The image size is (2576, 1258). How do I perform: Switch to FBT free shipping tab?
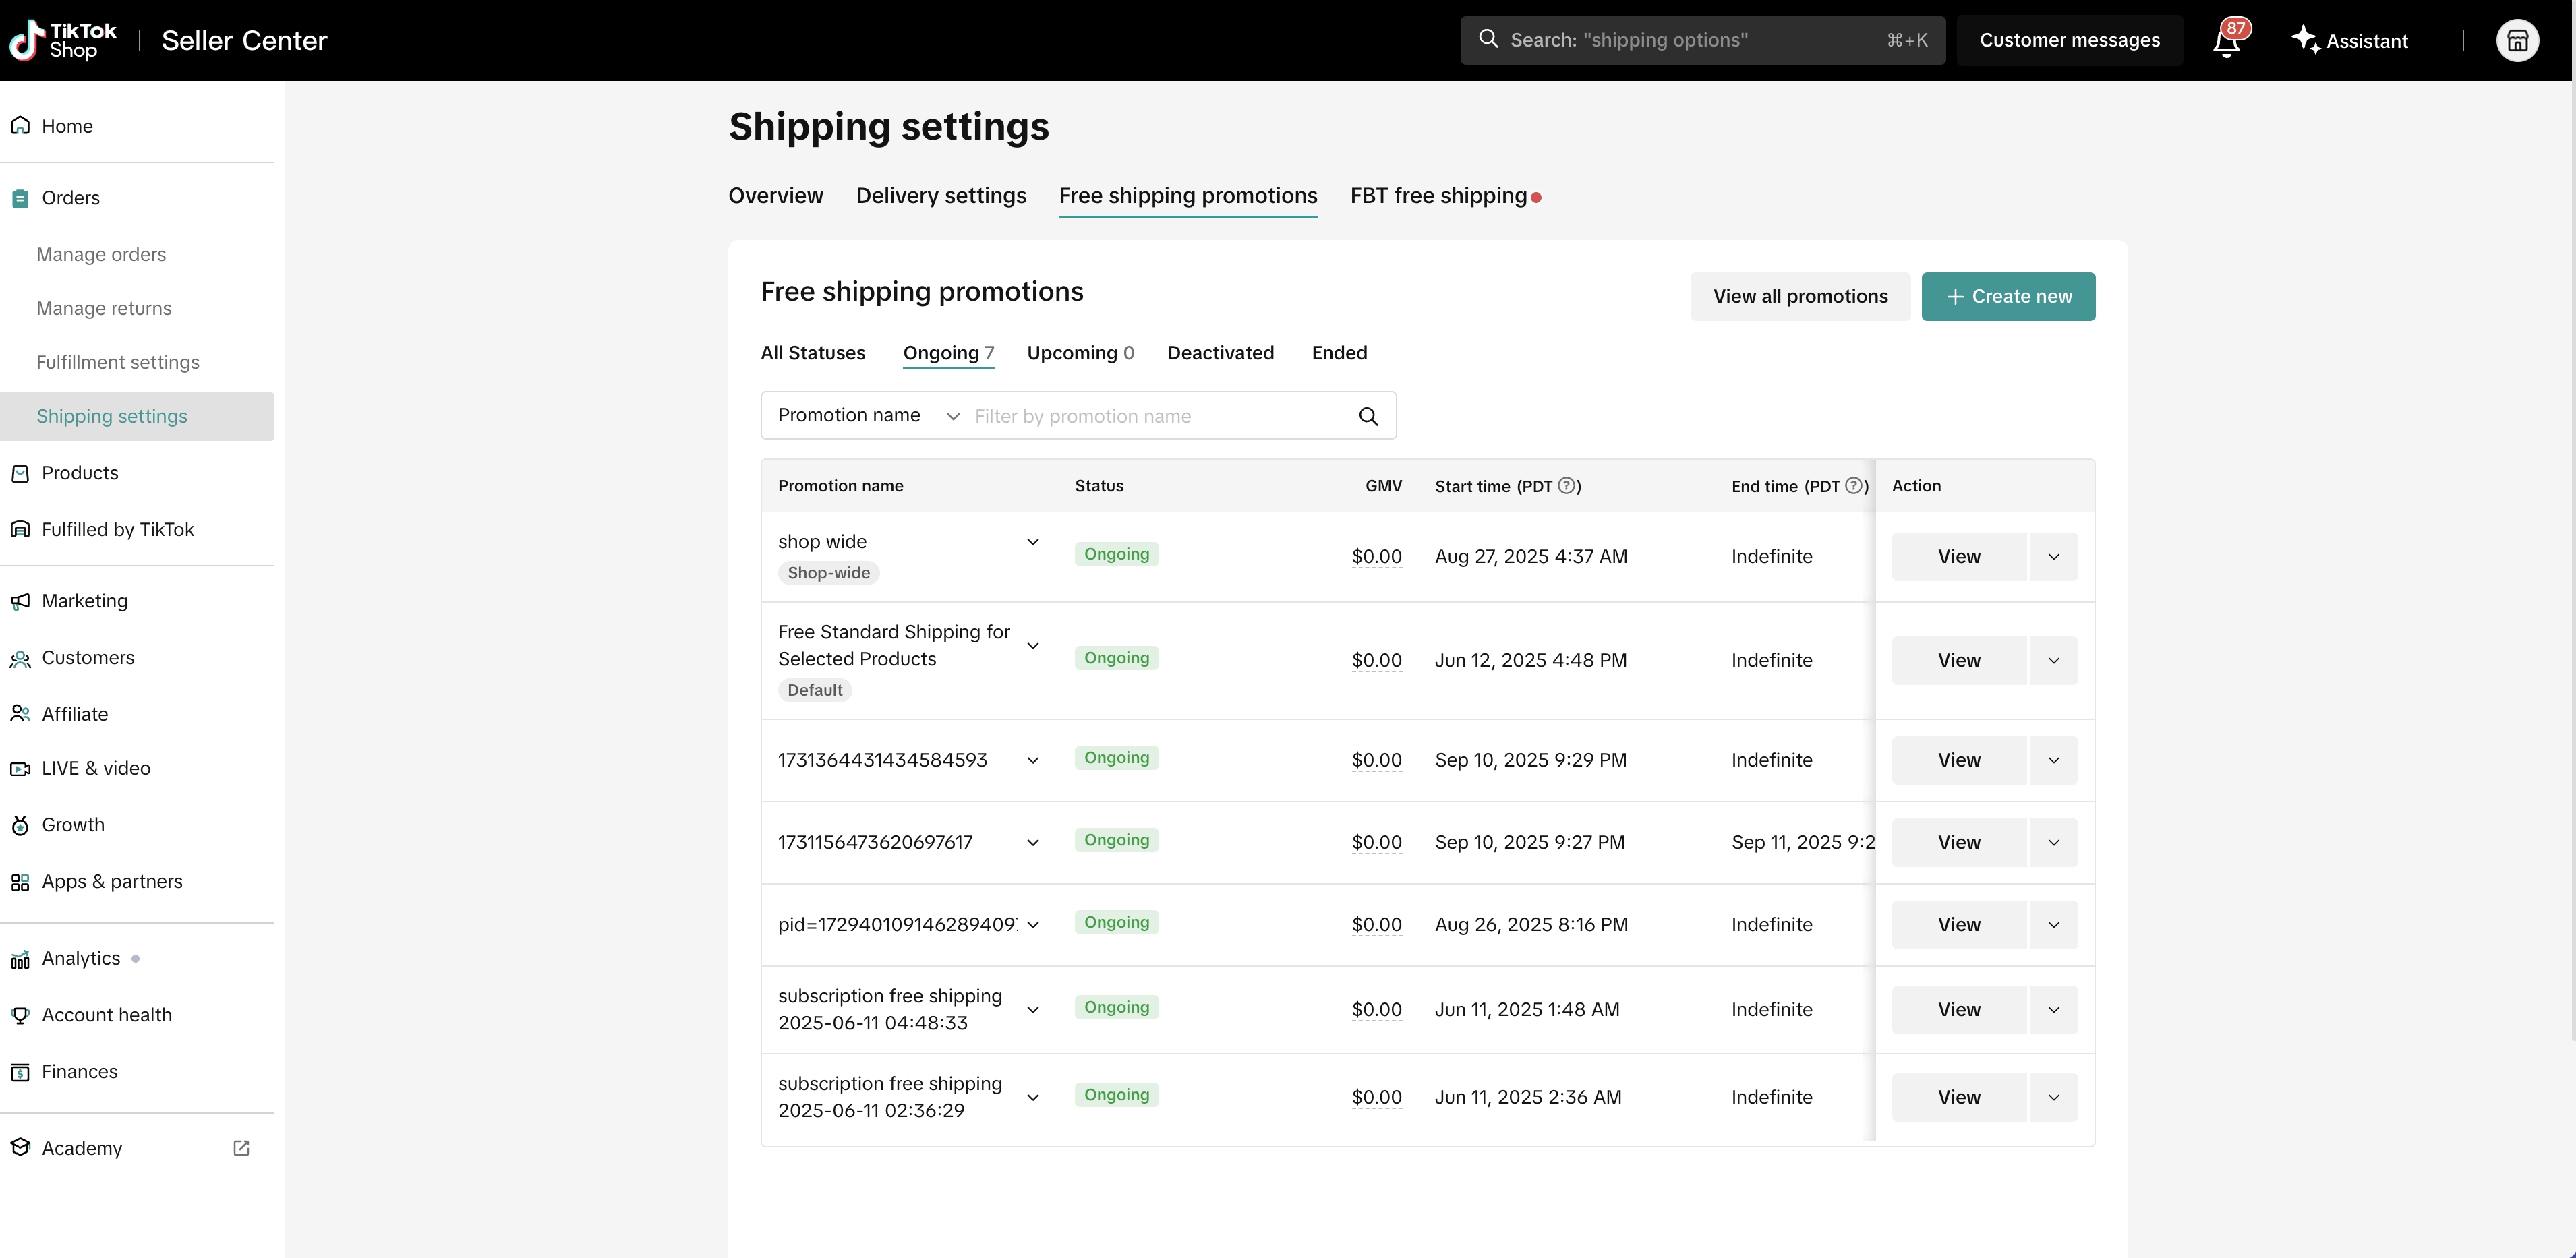(x=1438, y=196)
